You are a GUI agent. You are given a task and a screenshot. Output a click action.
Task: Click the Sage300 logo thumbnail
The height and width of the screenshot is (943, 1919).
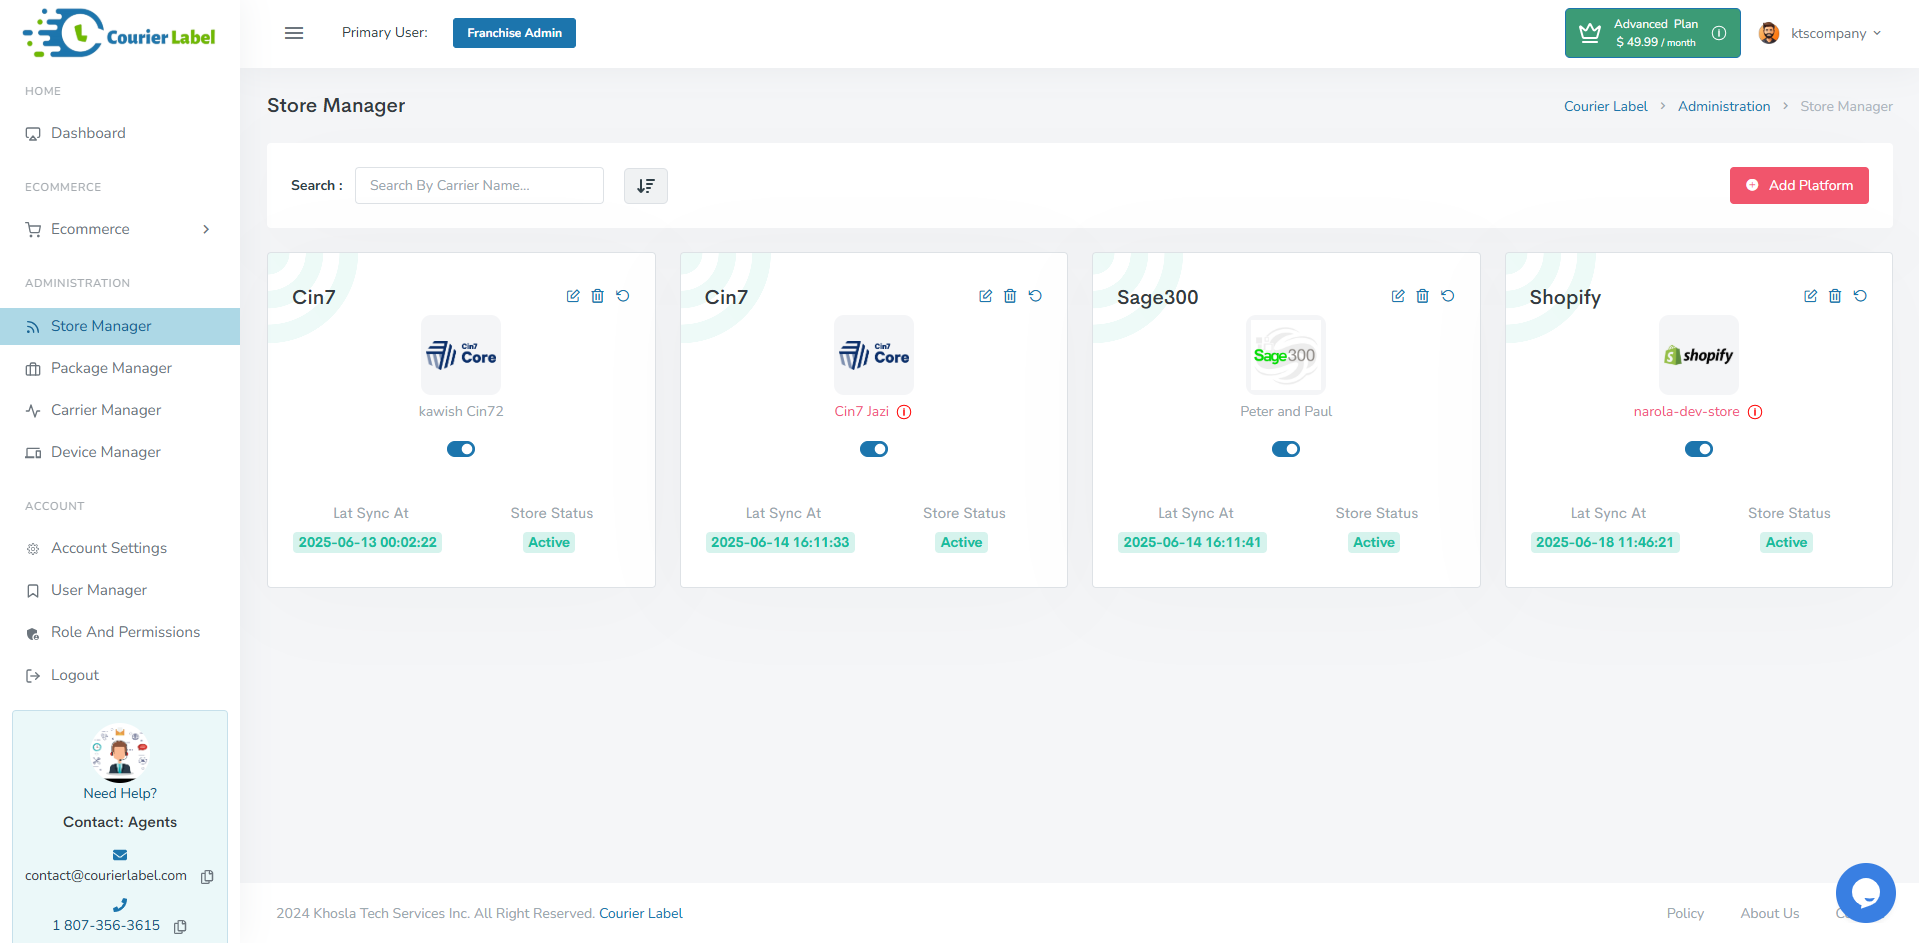(1286, 355)
